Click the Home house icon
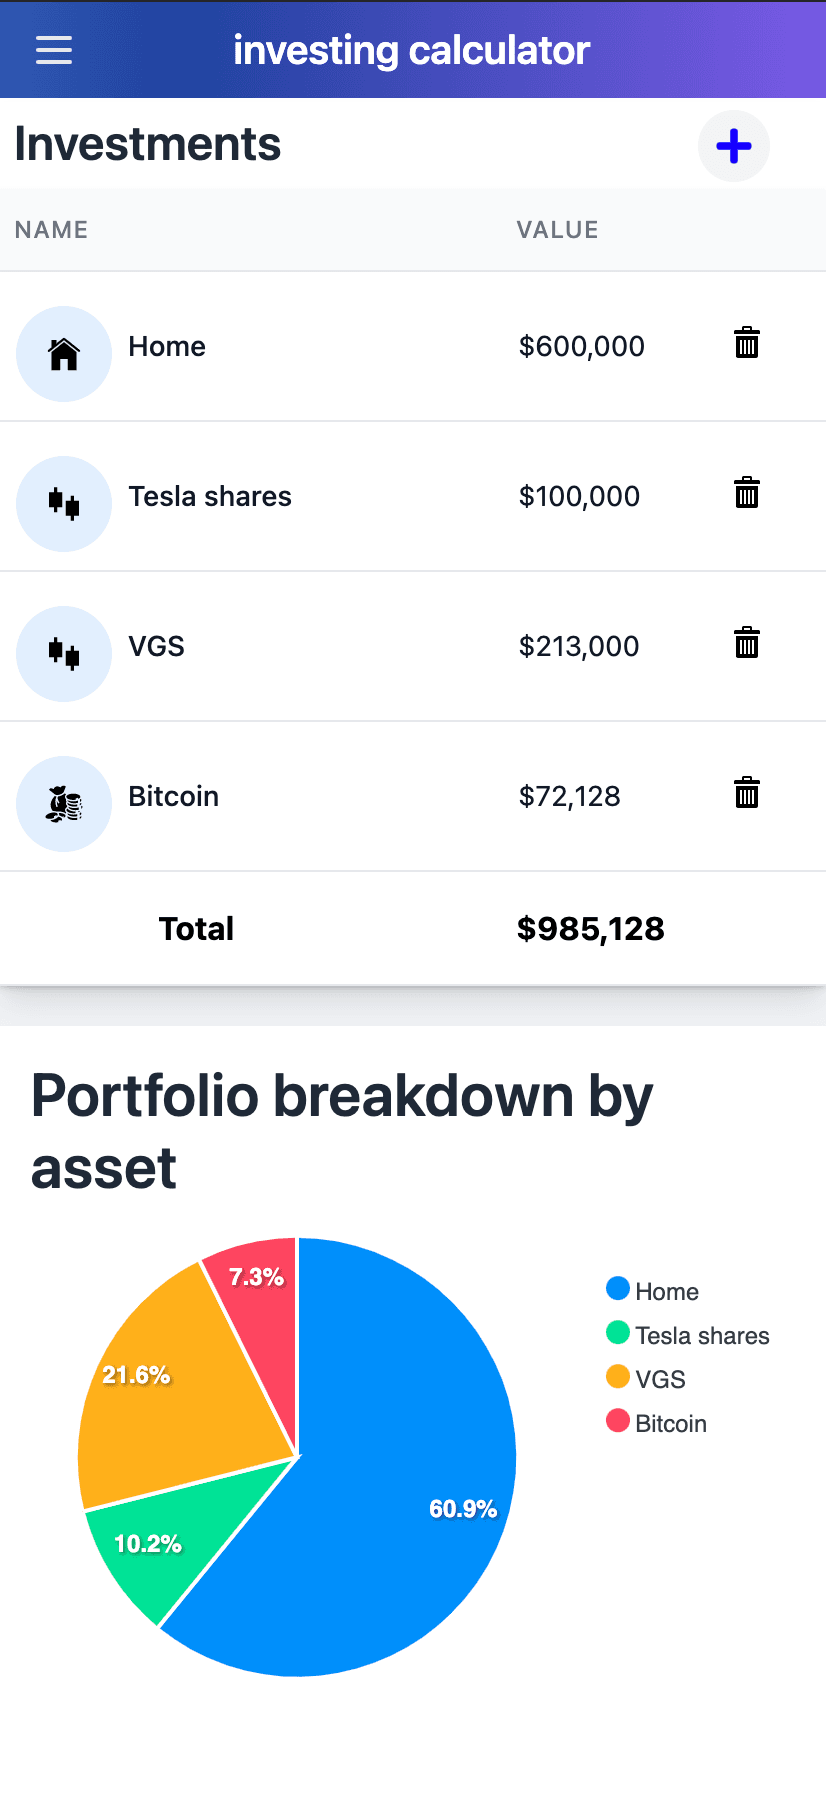826x1794 pixels. coord(64,354)
